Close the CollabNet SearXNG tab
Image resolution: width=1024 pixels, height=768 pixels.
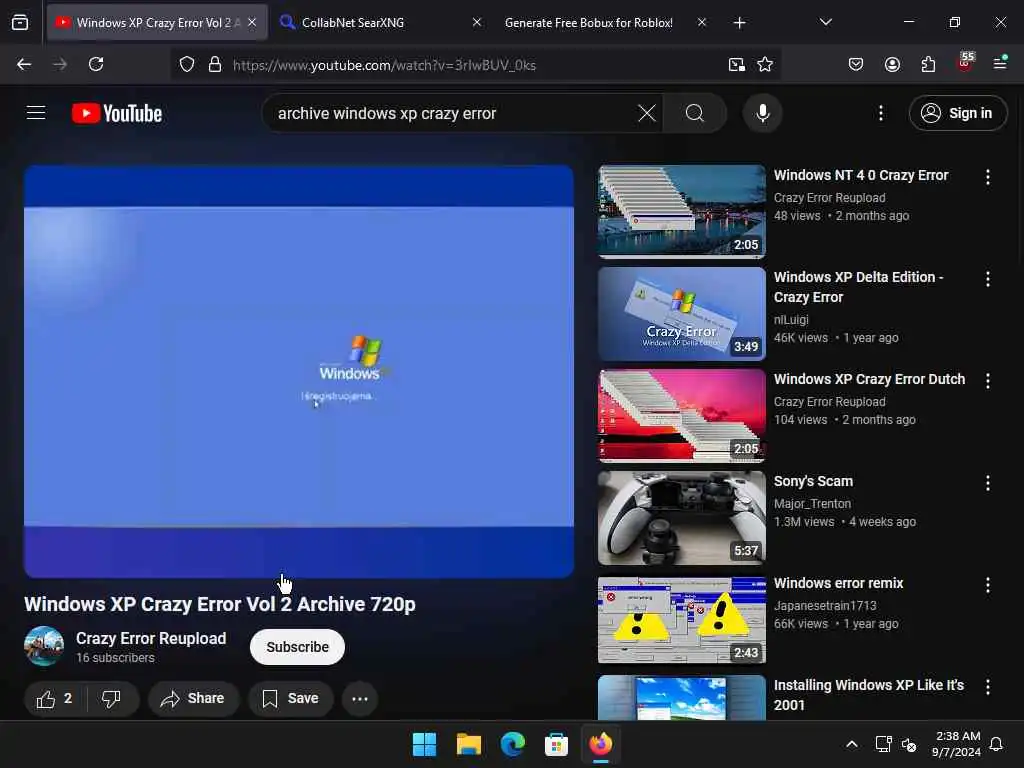(477, 23)
